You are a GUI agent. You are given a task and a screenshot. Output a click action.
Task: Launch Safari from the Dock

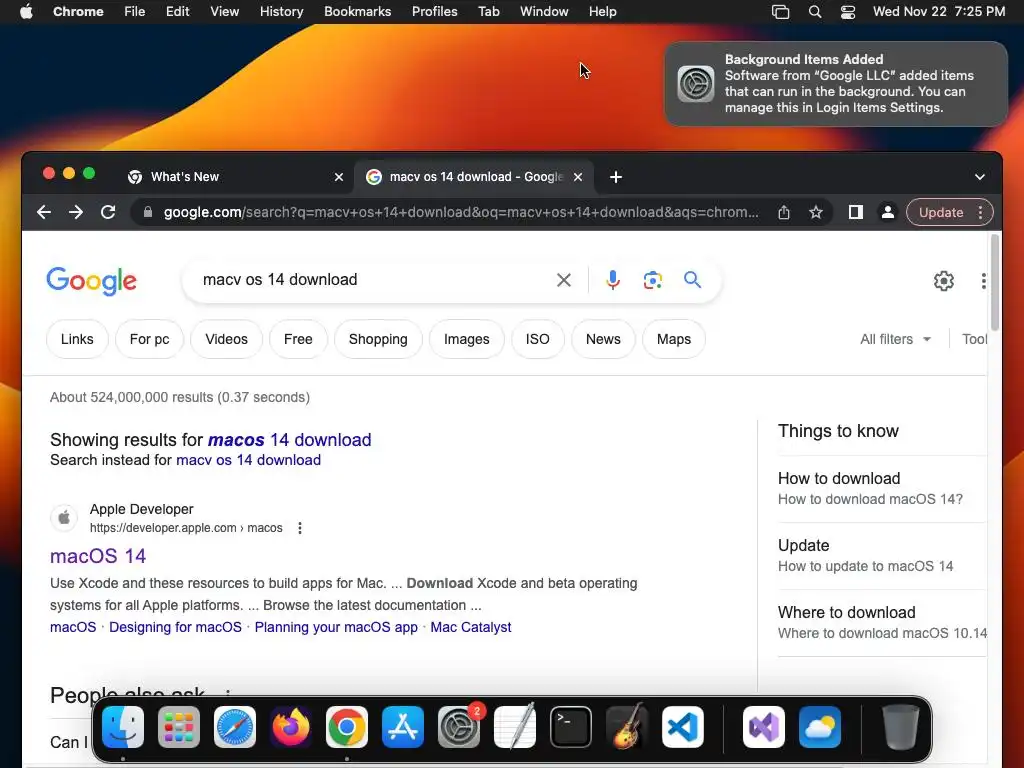[x=235, y=727]
